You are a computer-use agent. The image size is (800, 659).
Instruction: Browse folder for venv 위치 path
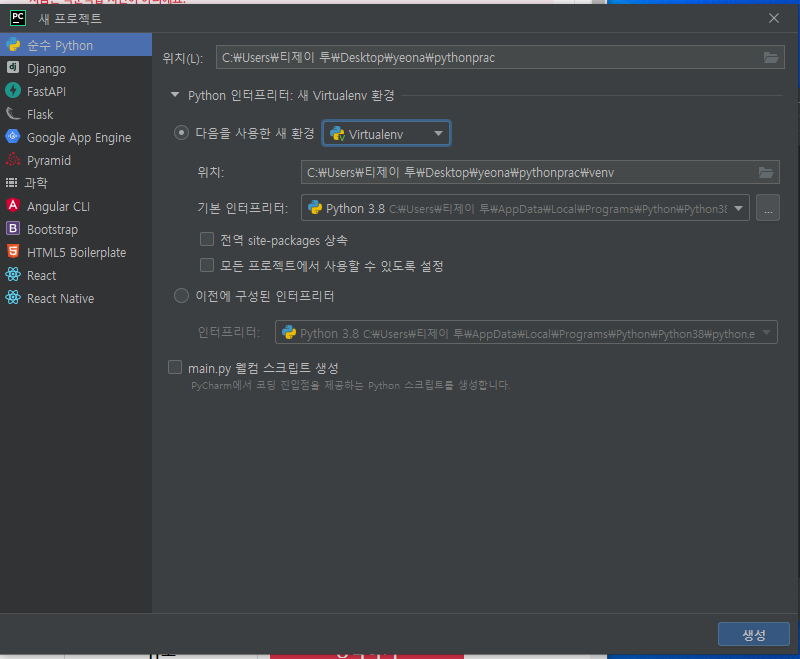[x=766, y=172]
